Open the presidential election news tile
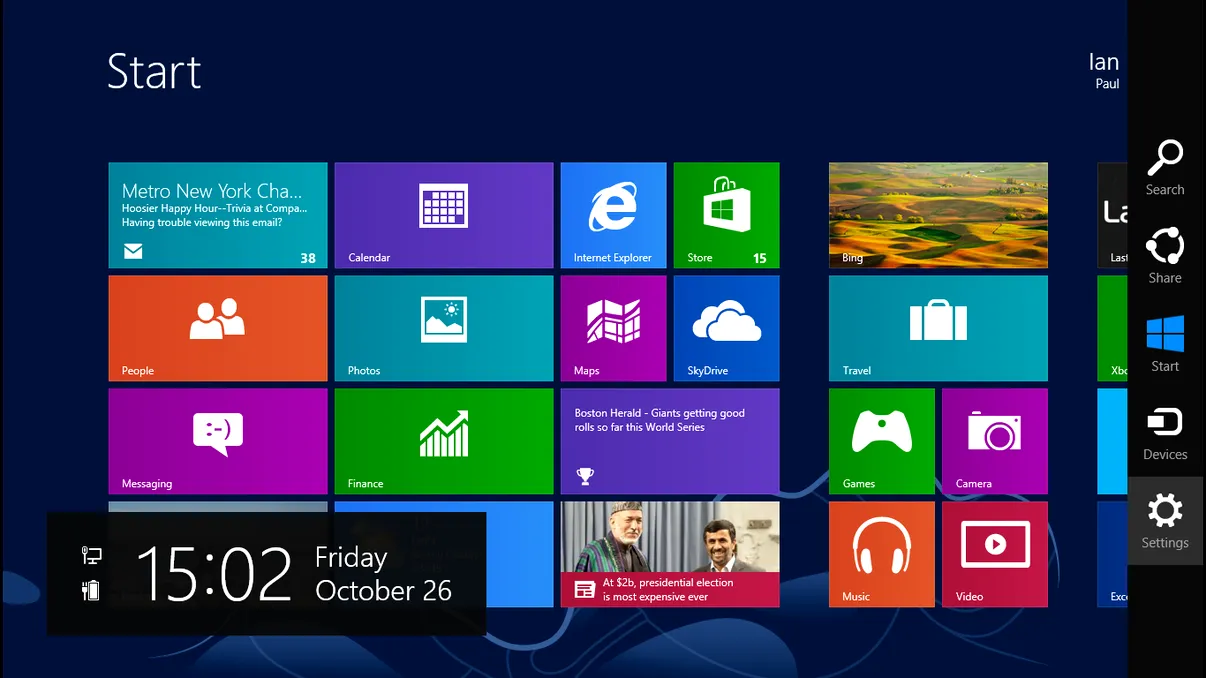 pos(669,554)
